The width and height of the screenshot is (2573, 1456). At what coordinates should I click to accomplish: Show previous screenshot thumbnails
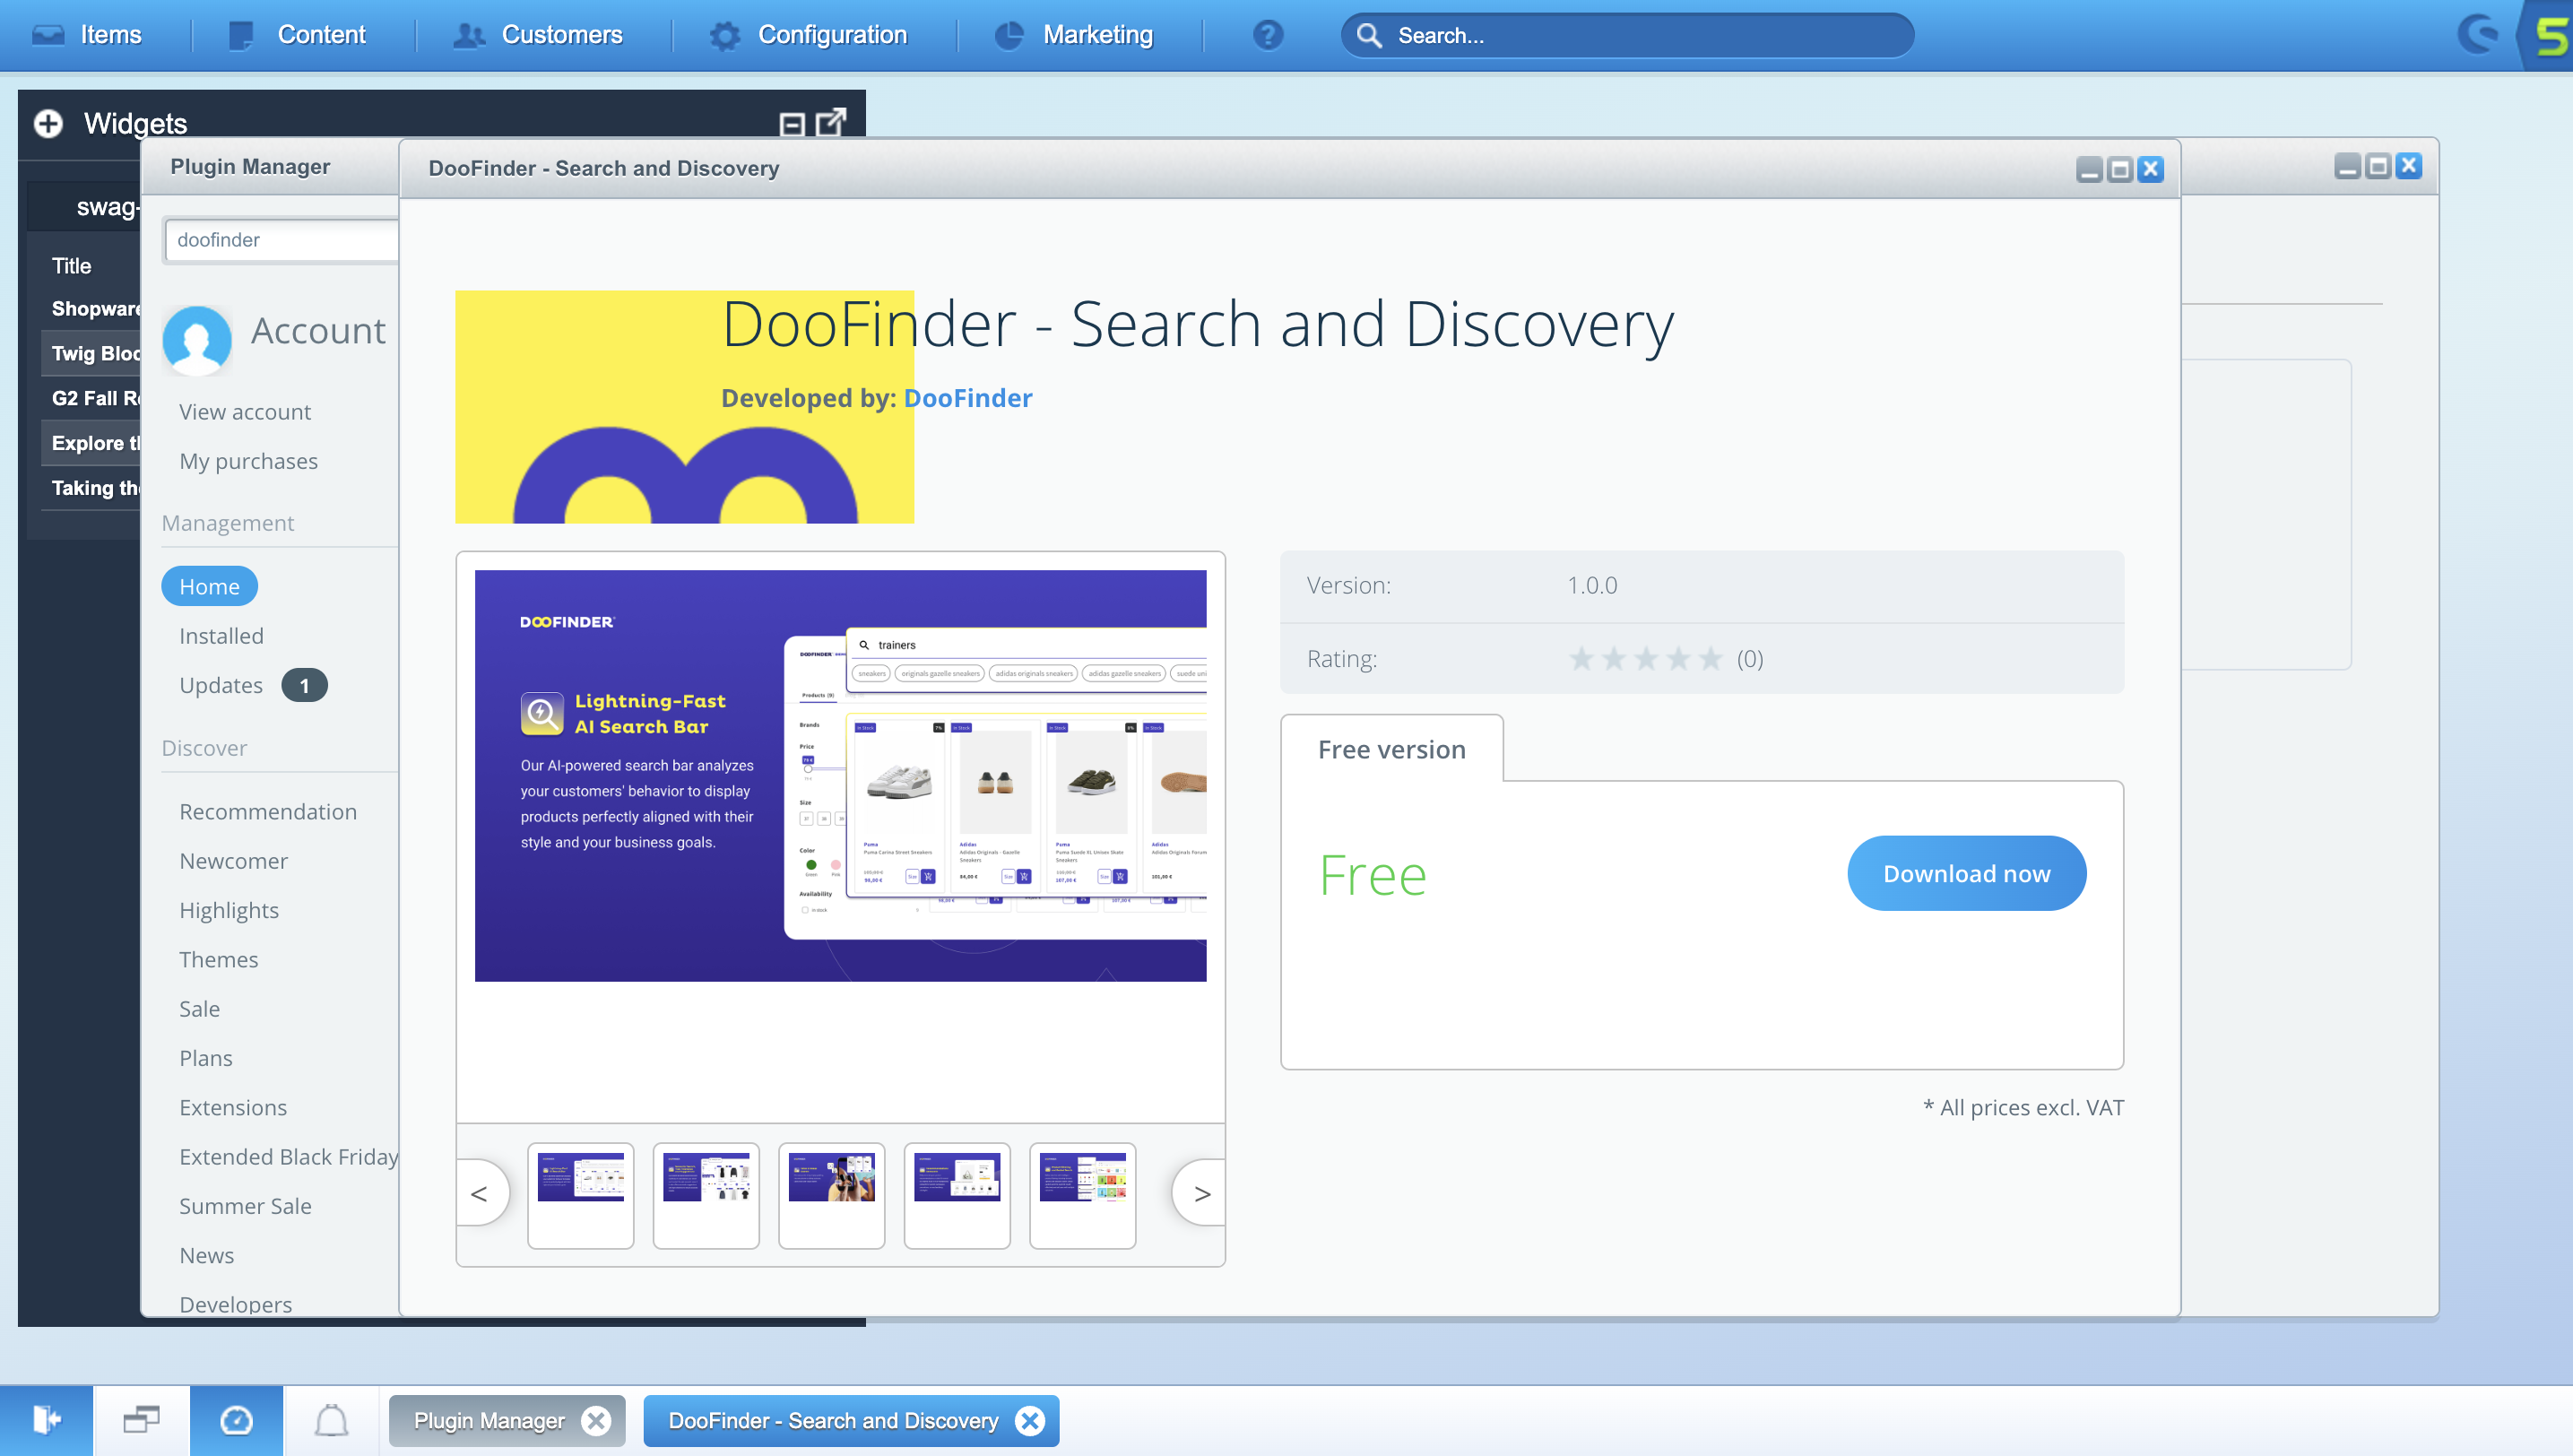click(x=481, y=1194)
